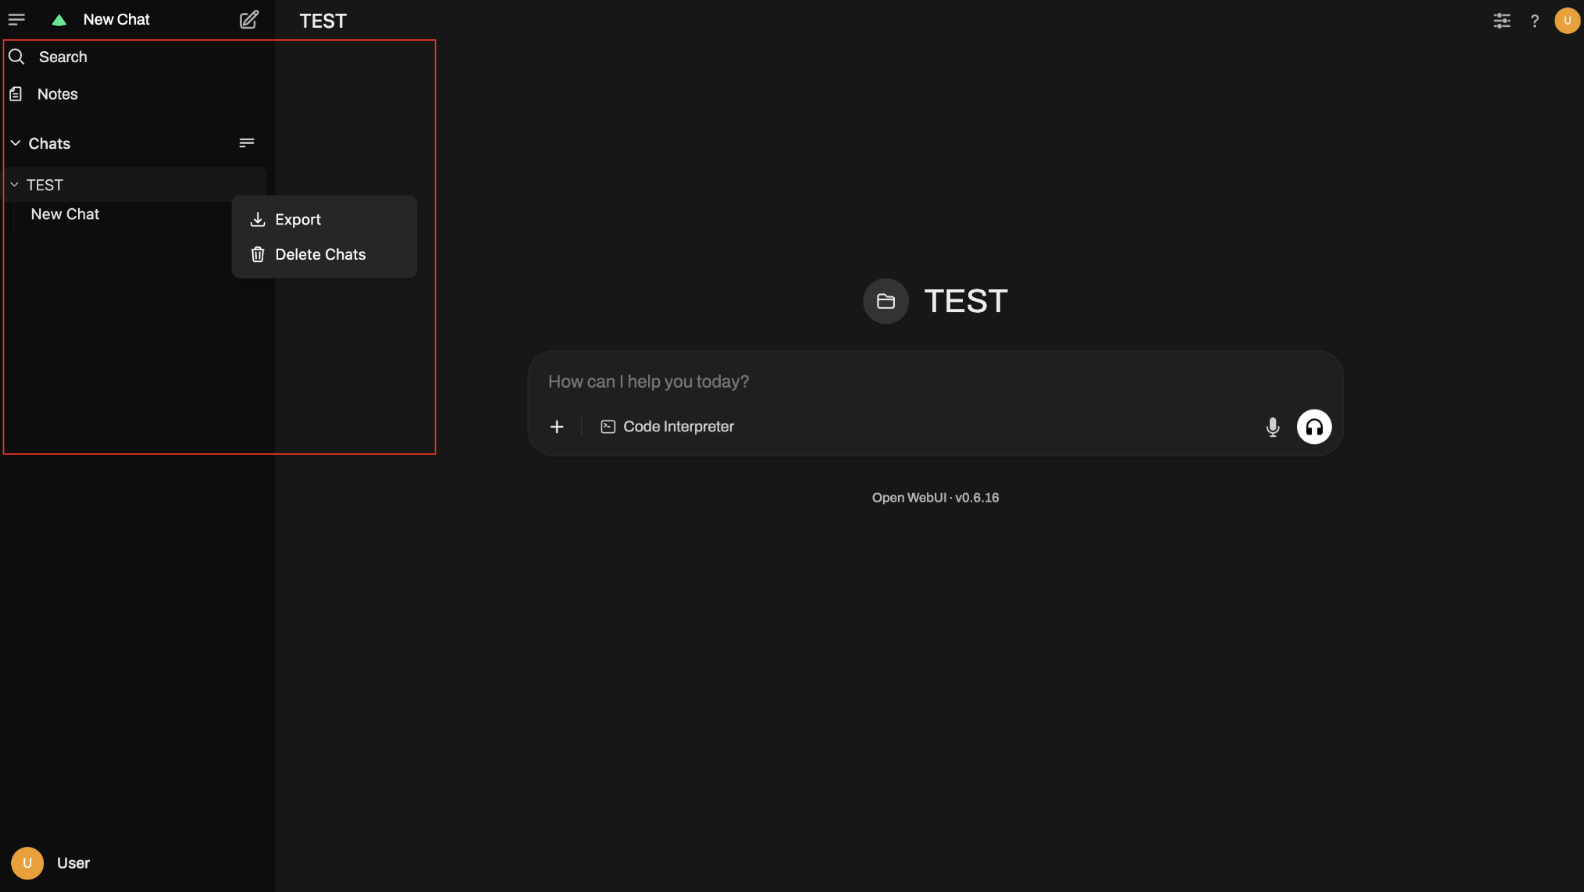Click the plus icon in message box

click(x=557, y=427)
